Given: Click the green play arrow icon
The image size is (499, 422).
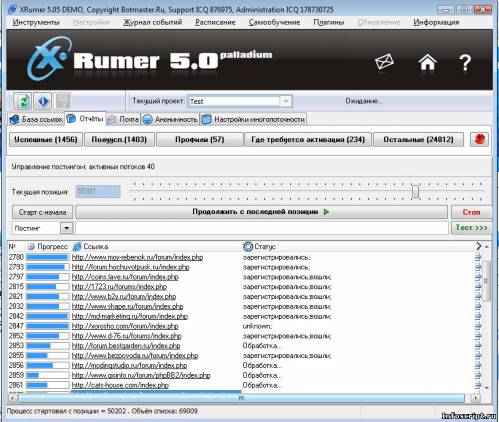Looking at the screenshot, I should click(x=326, y=212).
